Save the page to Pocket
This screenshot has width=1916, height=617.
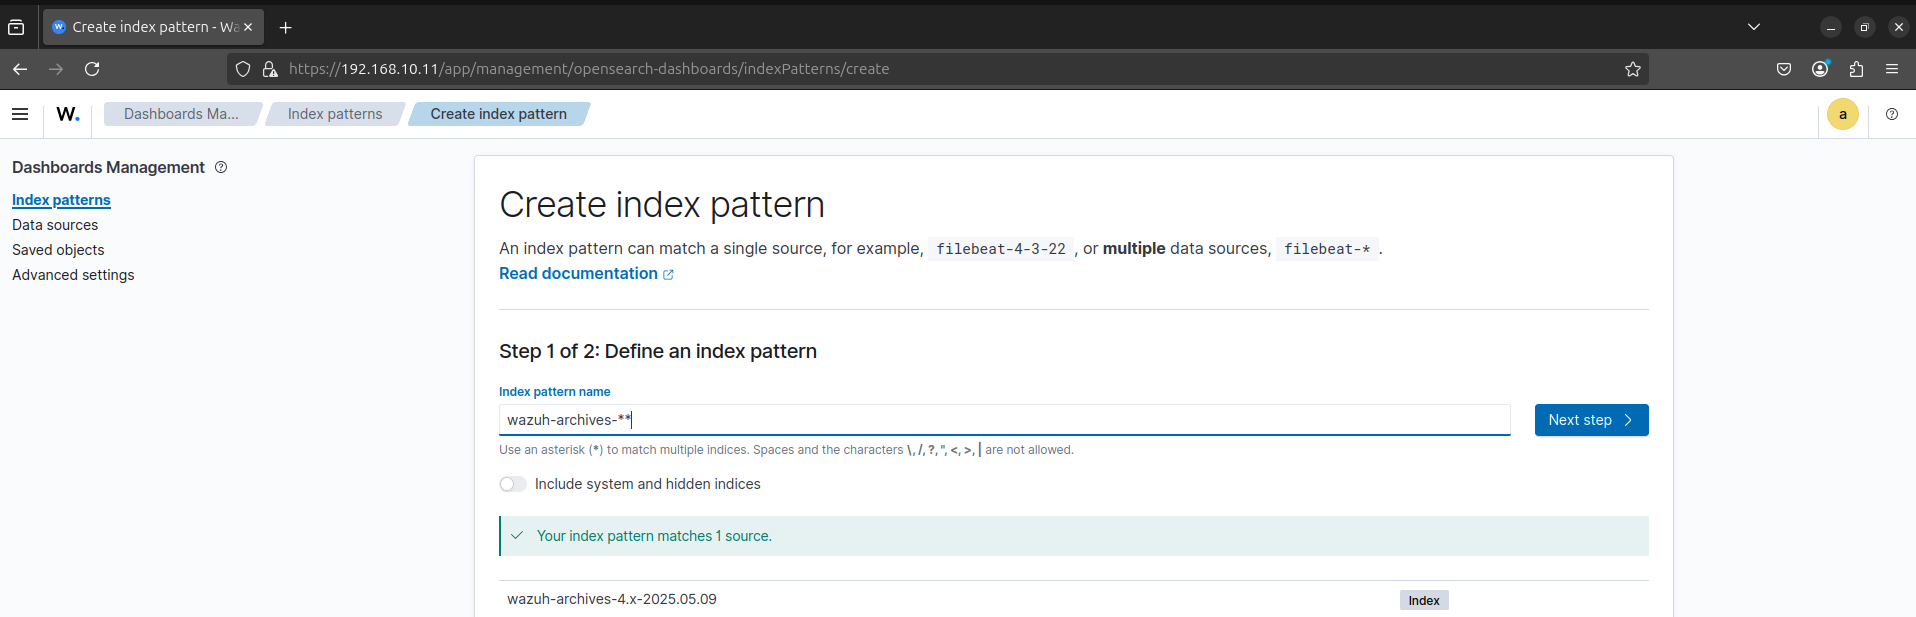(x=1783, y=69)
